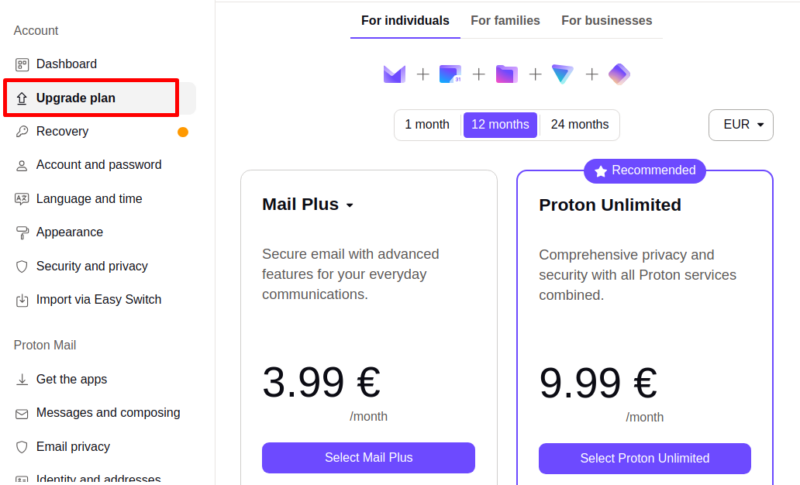Select the 12 months billing cycle
This screenshot has width=800, height=485.
500,125
